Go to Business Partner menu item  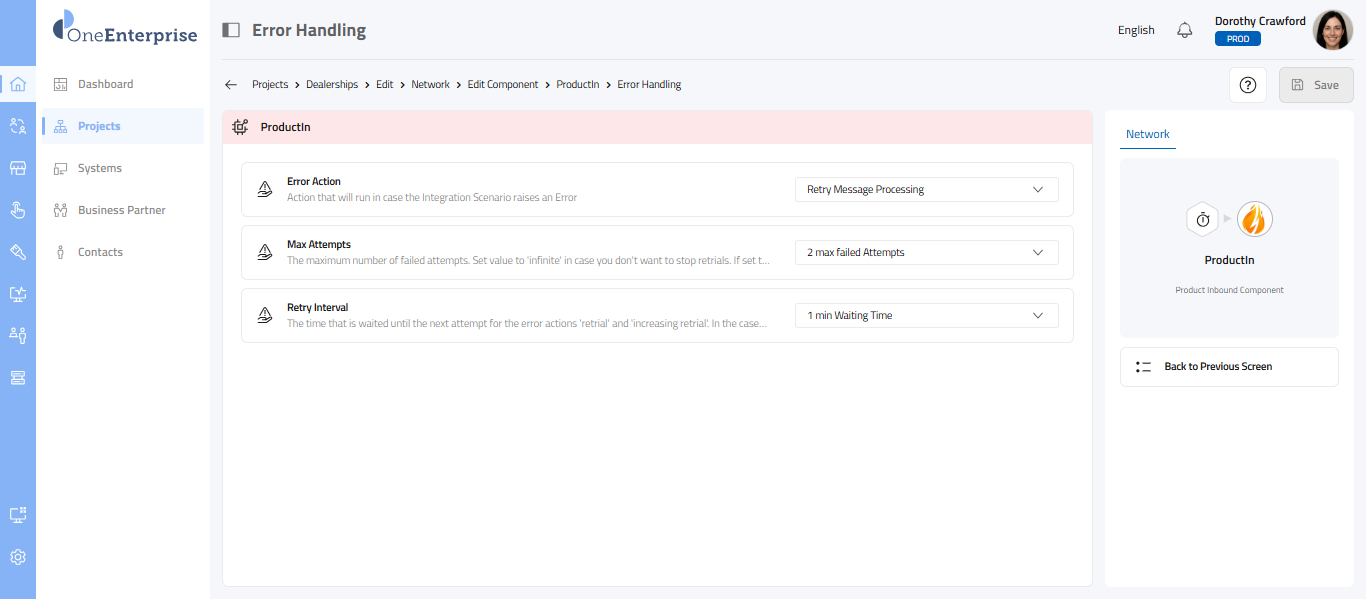[121, 210]
